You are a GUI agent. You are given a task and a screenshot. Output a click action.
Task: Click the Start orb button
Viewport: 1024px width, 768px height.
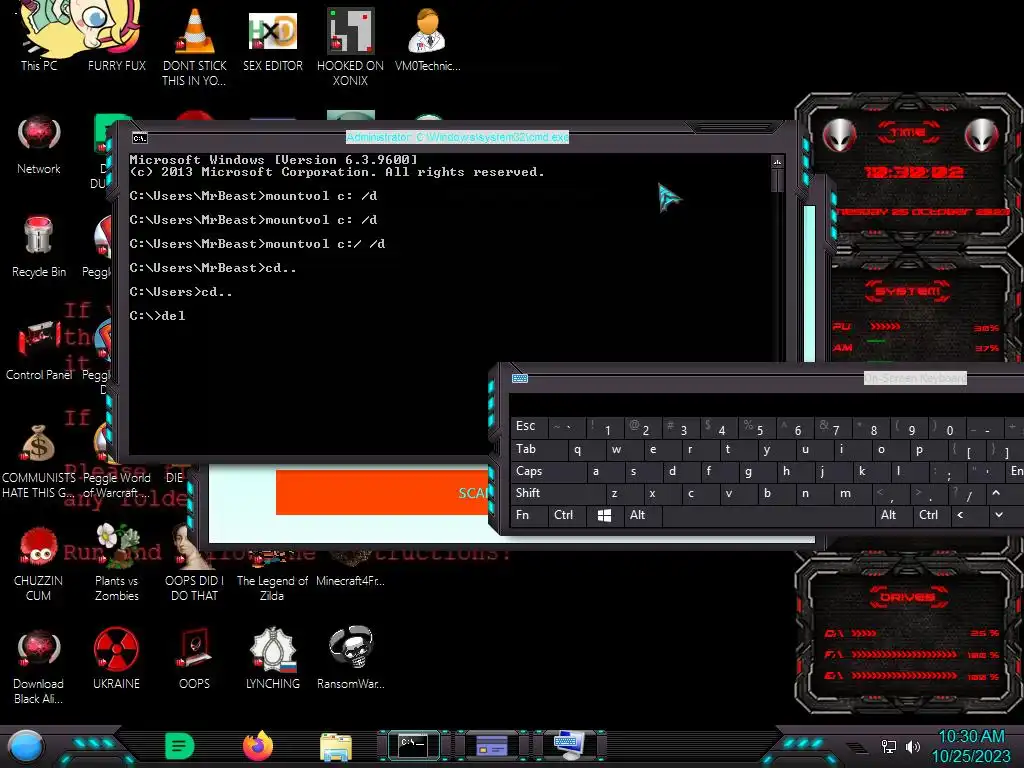[26, 746]
